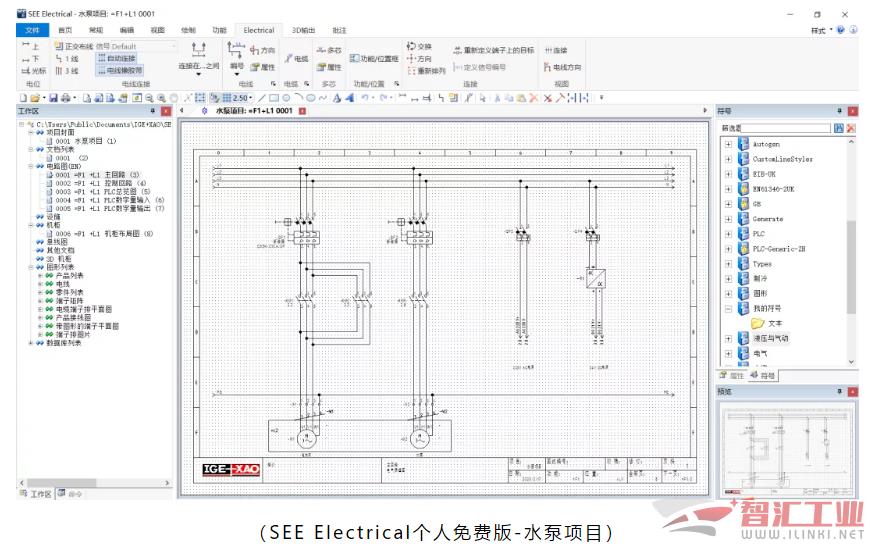The height and width of the screenshot is (549, 874).
Task: Select the 上 potential option
Action: pos(30,46)
